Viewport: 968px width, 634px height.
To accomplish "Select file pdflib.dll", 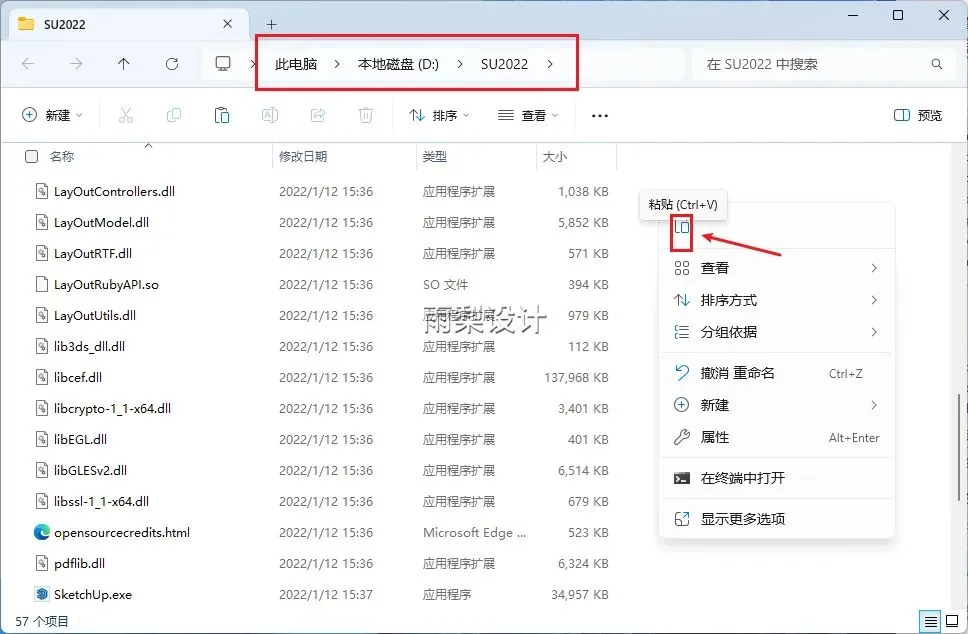I will pos(79,563).
